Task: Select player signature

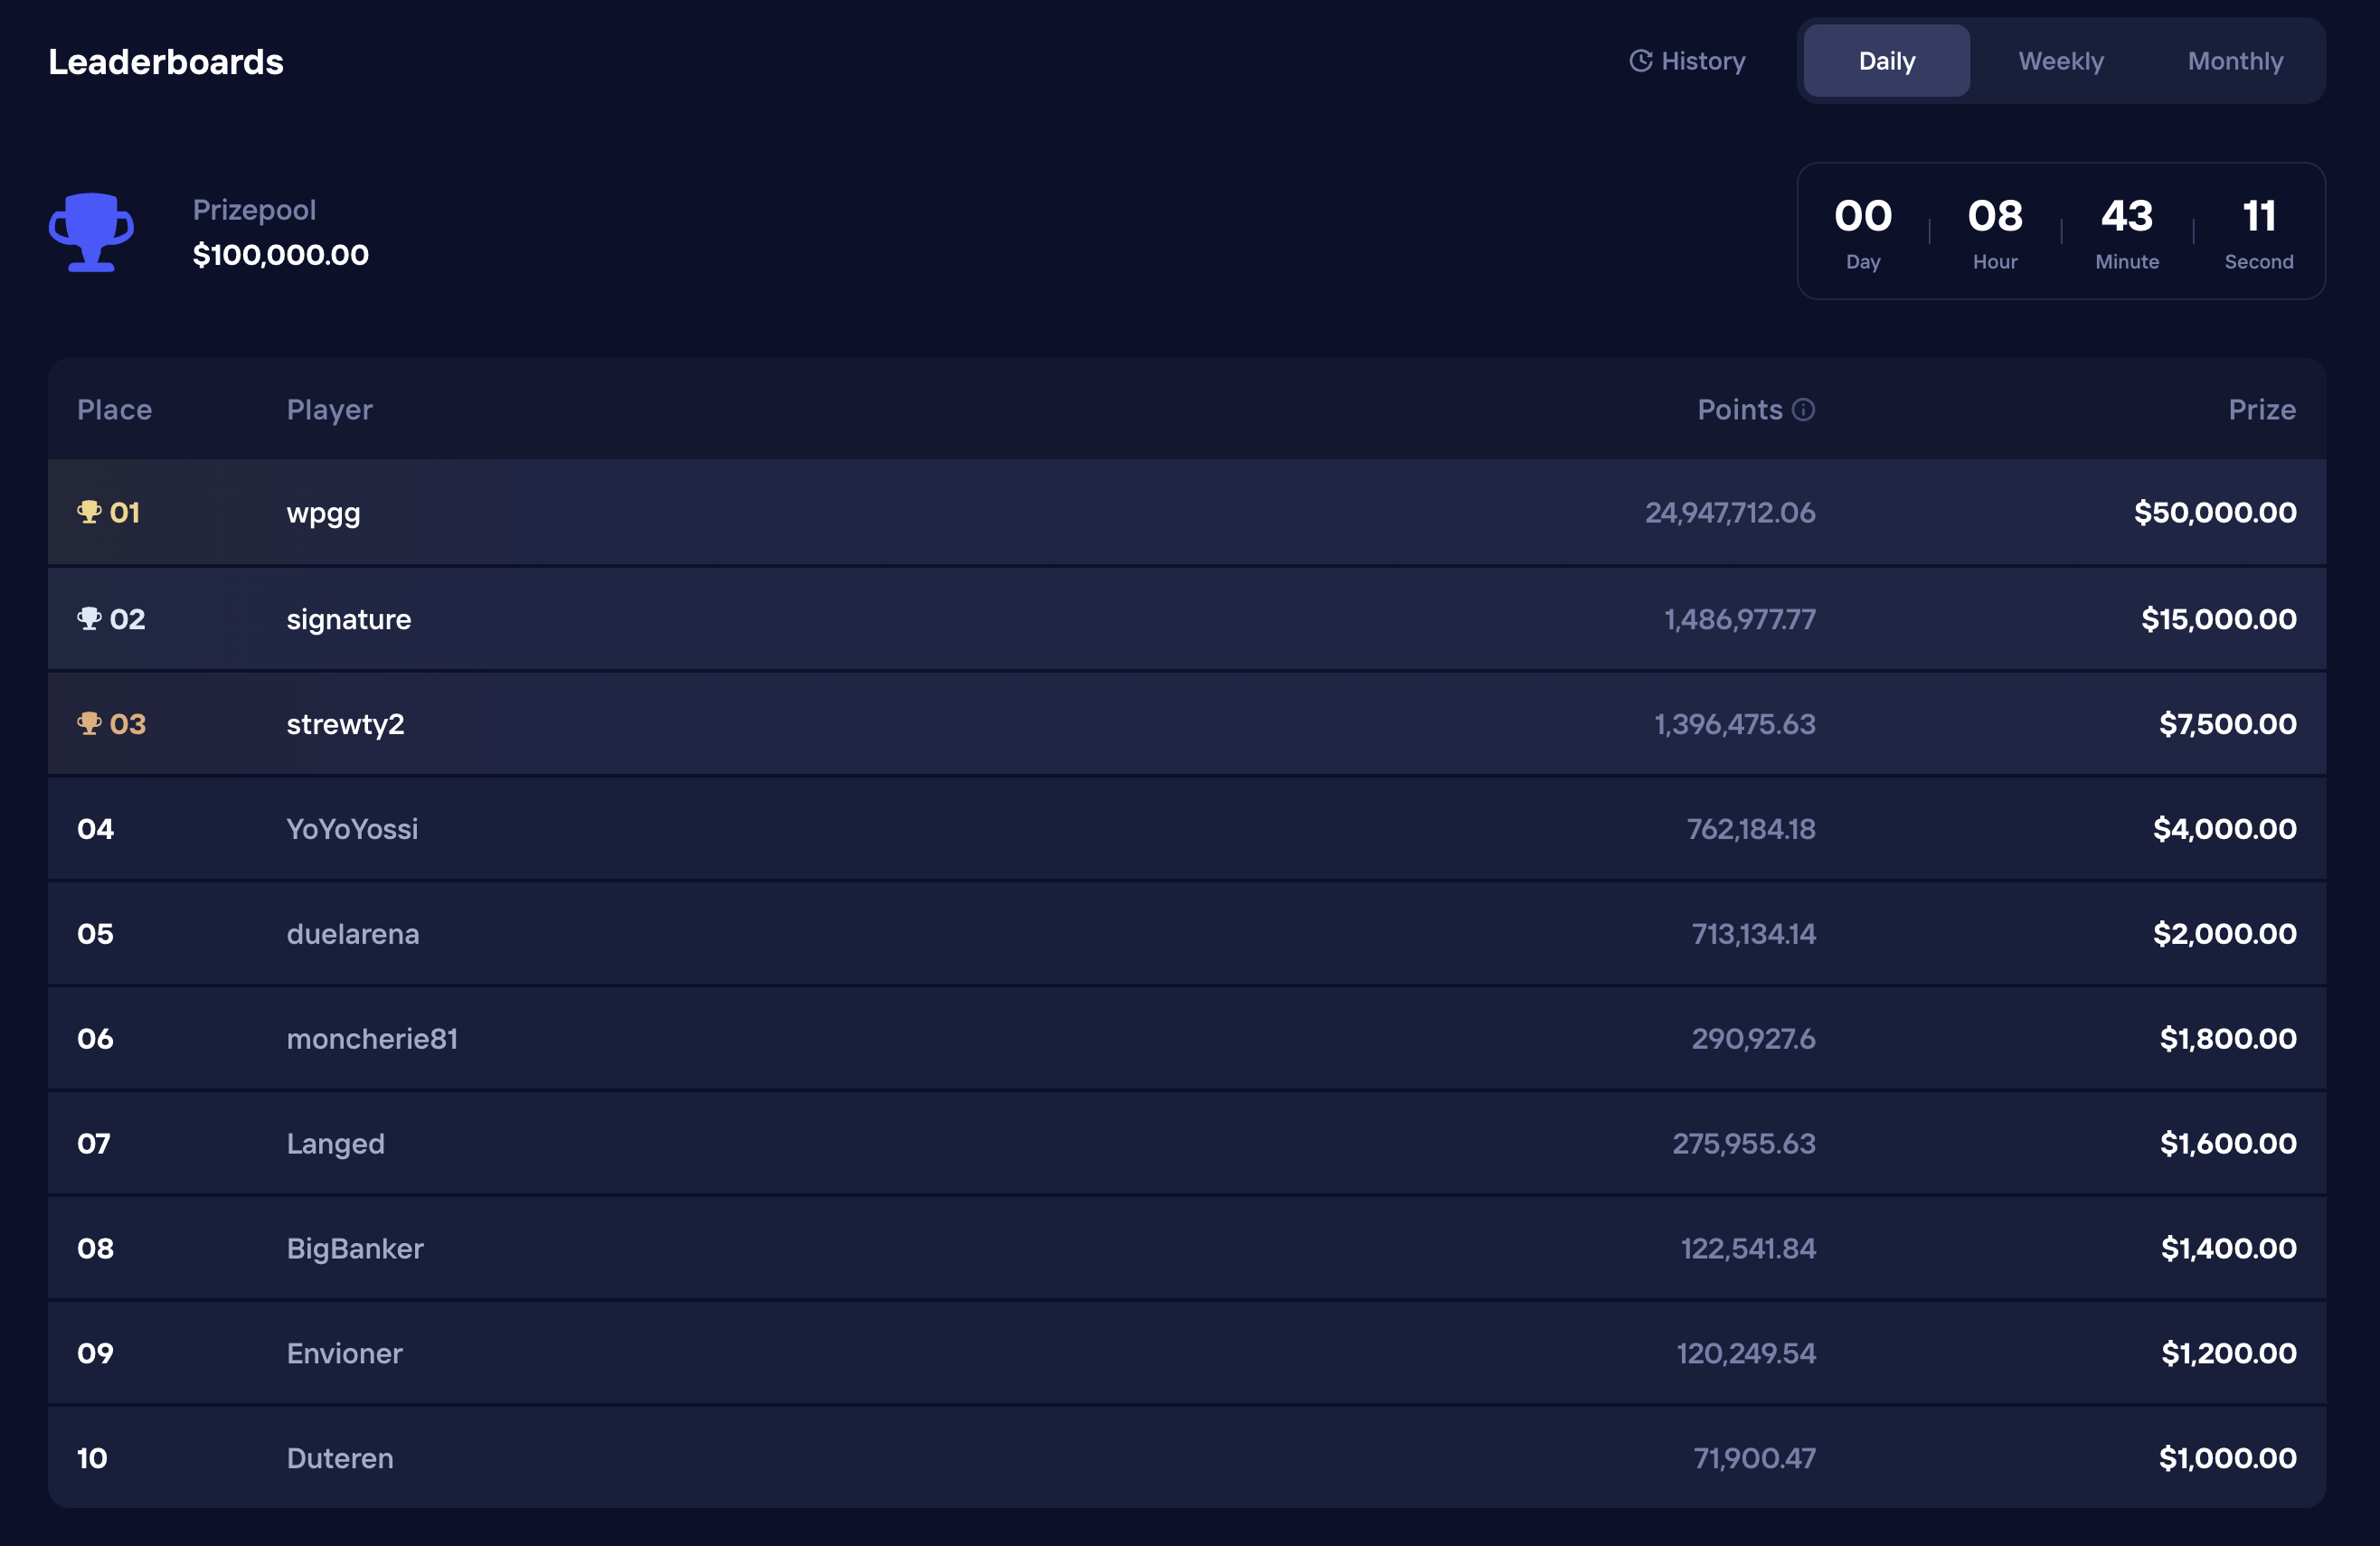Action: click(x=348, y=620)
